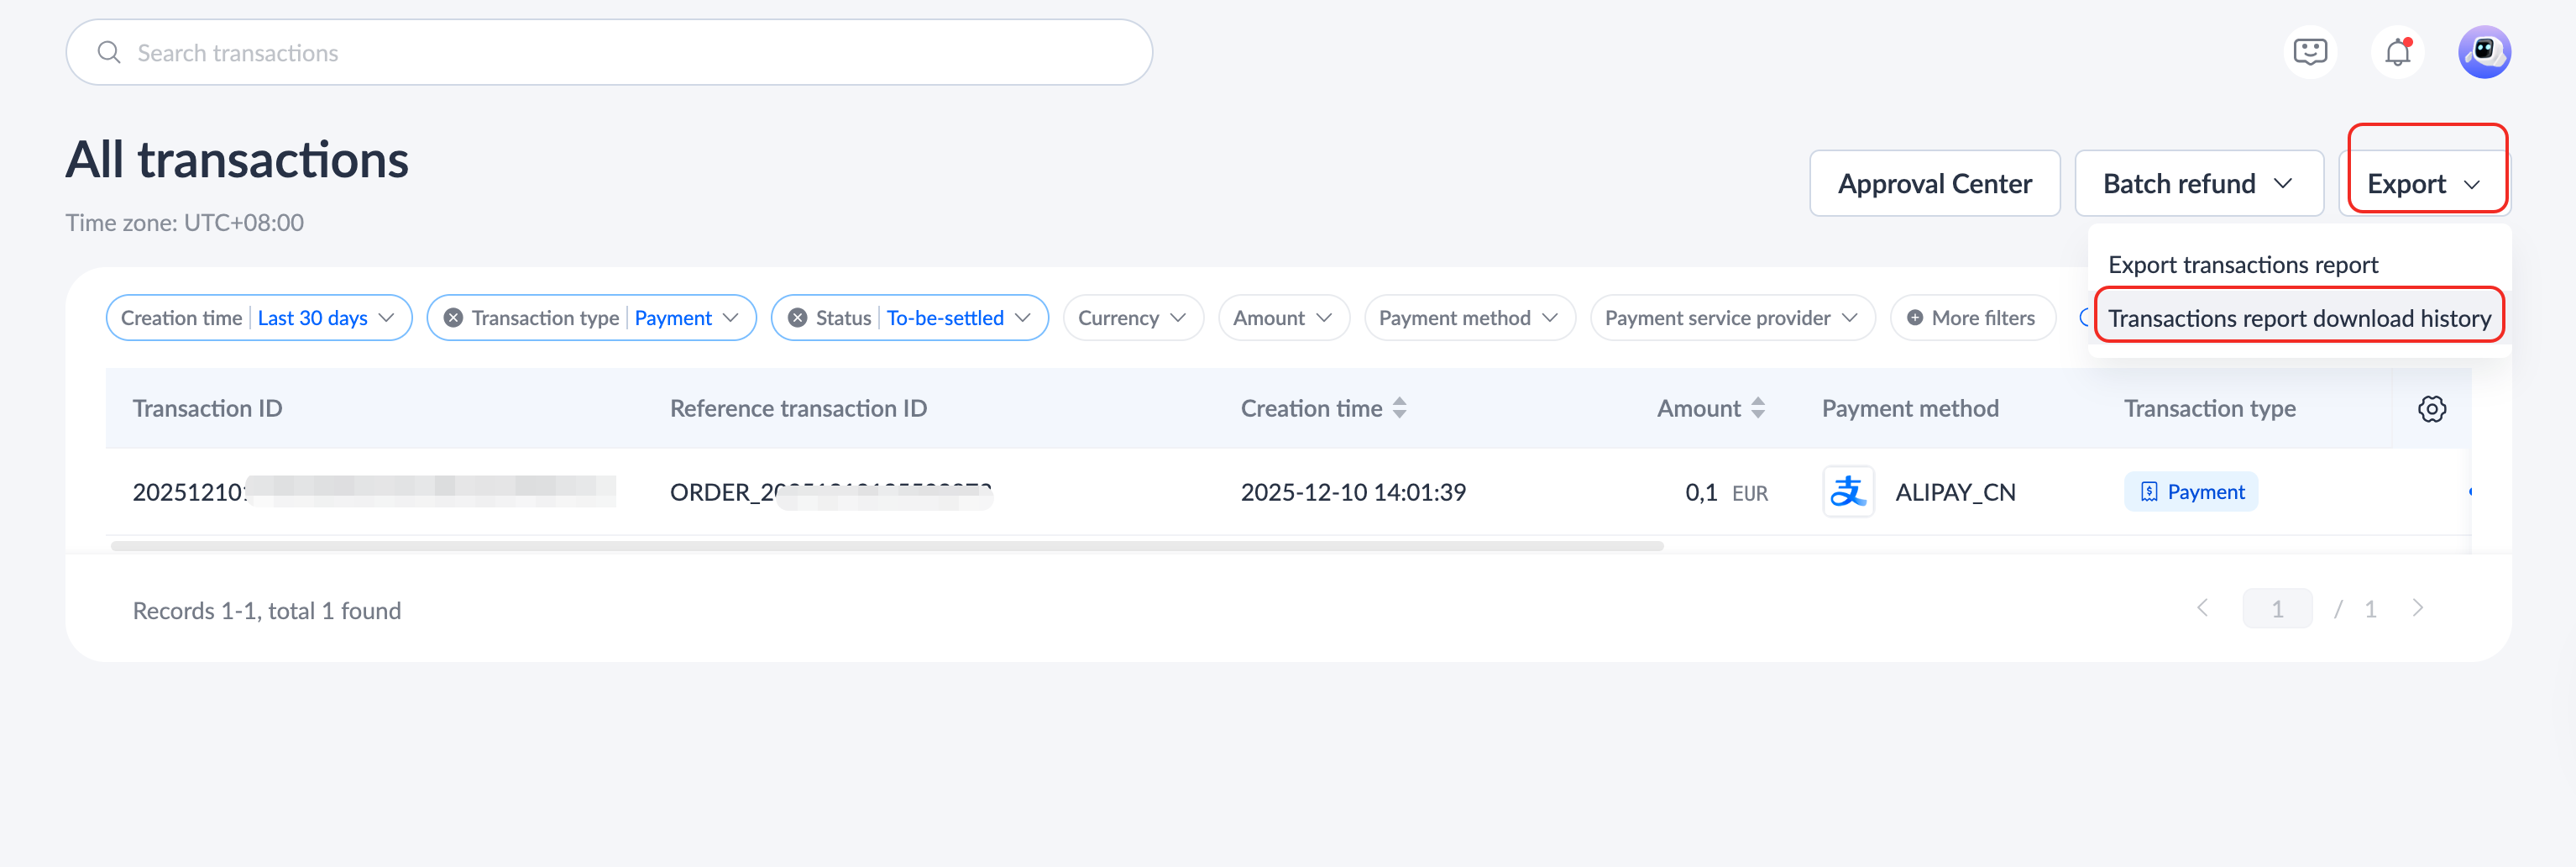Clear the Status To-be-settled filter
This screenshot has width=2576, height=867.
pos(797,318)
